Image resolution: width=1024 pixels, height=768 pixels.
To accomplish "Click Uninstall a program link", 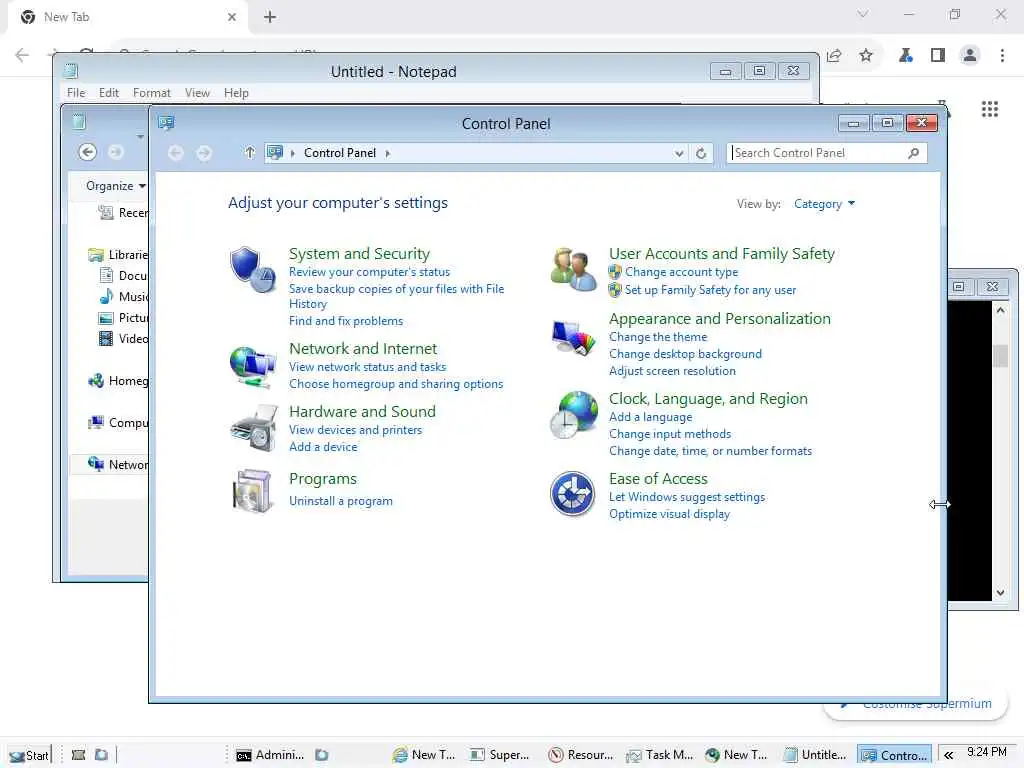I will (x=341, y=501).
